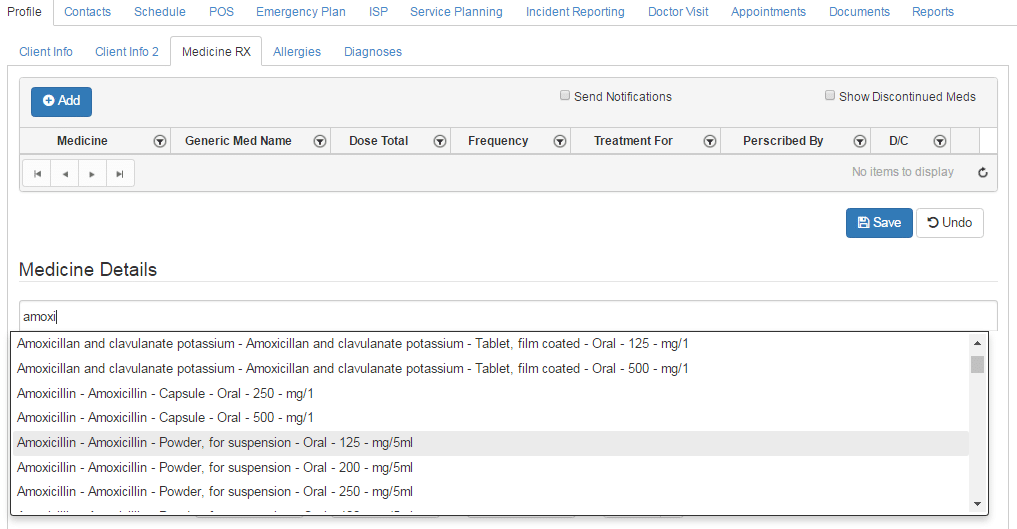Open the Treatment For column filter
The image size is (1017, 529).
(709, 141)
